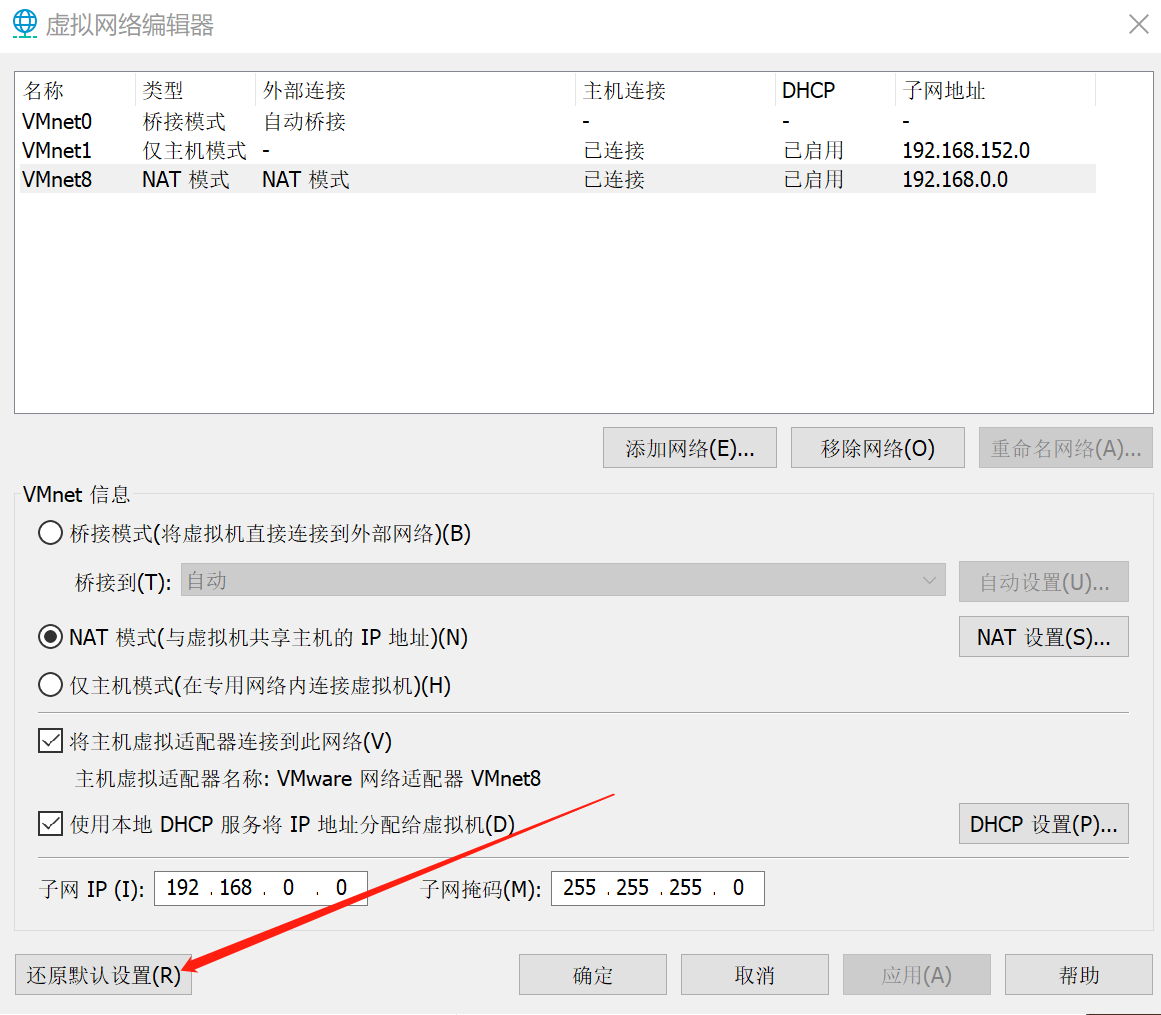
Task: Click 桥接模式 type cell of VMnet0
Action: click(184, 121)
